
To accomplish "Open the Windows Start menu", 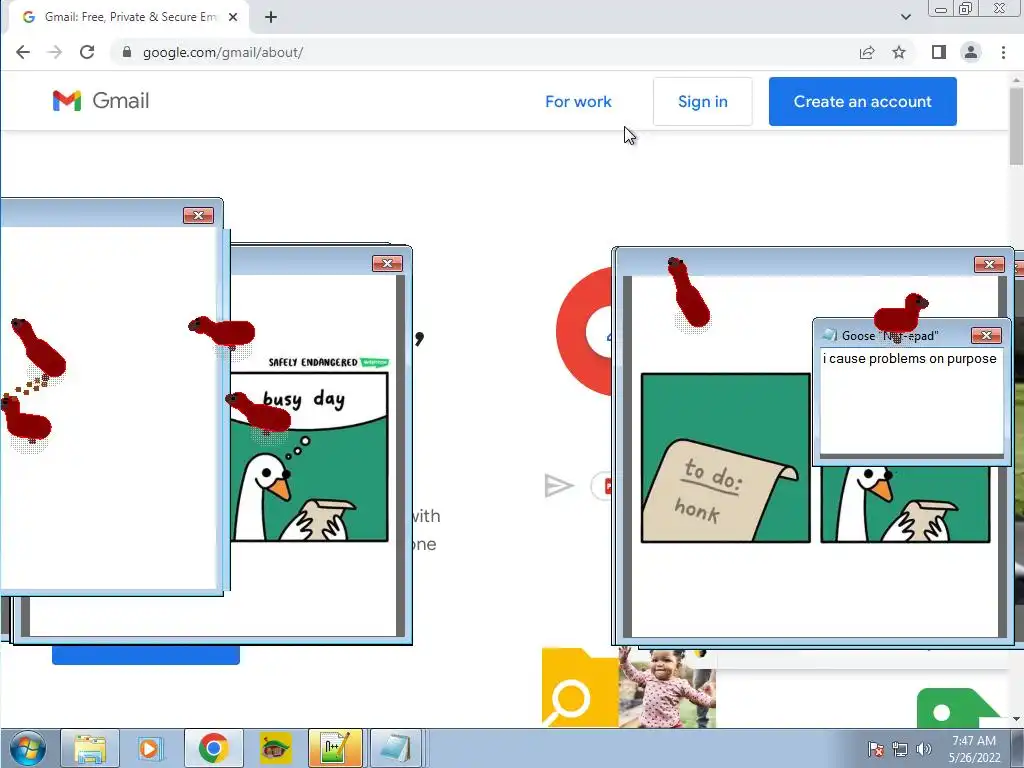I will coord(27,748).
